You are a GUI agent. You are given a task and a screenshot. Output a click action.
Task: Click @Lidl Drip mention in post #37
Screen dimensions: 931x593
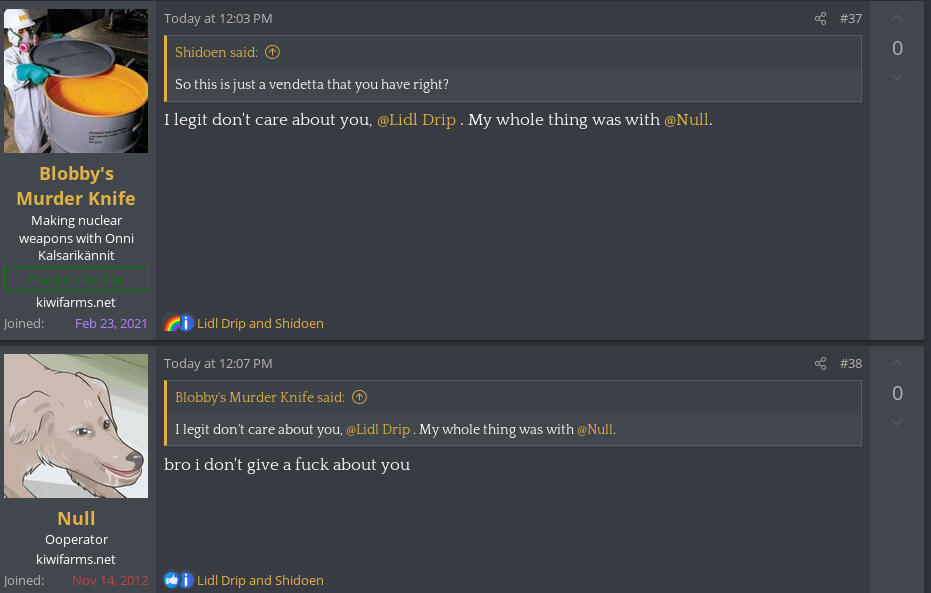(416, 120)
